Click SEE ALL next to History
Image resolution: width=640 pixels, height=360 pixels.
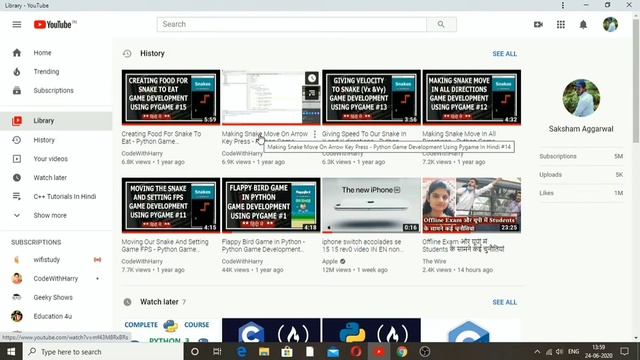(x=504, y=53)
